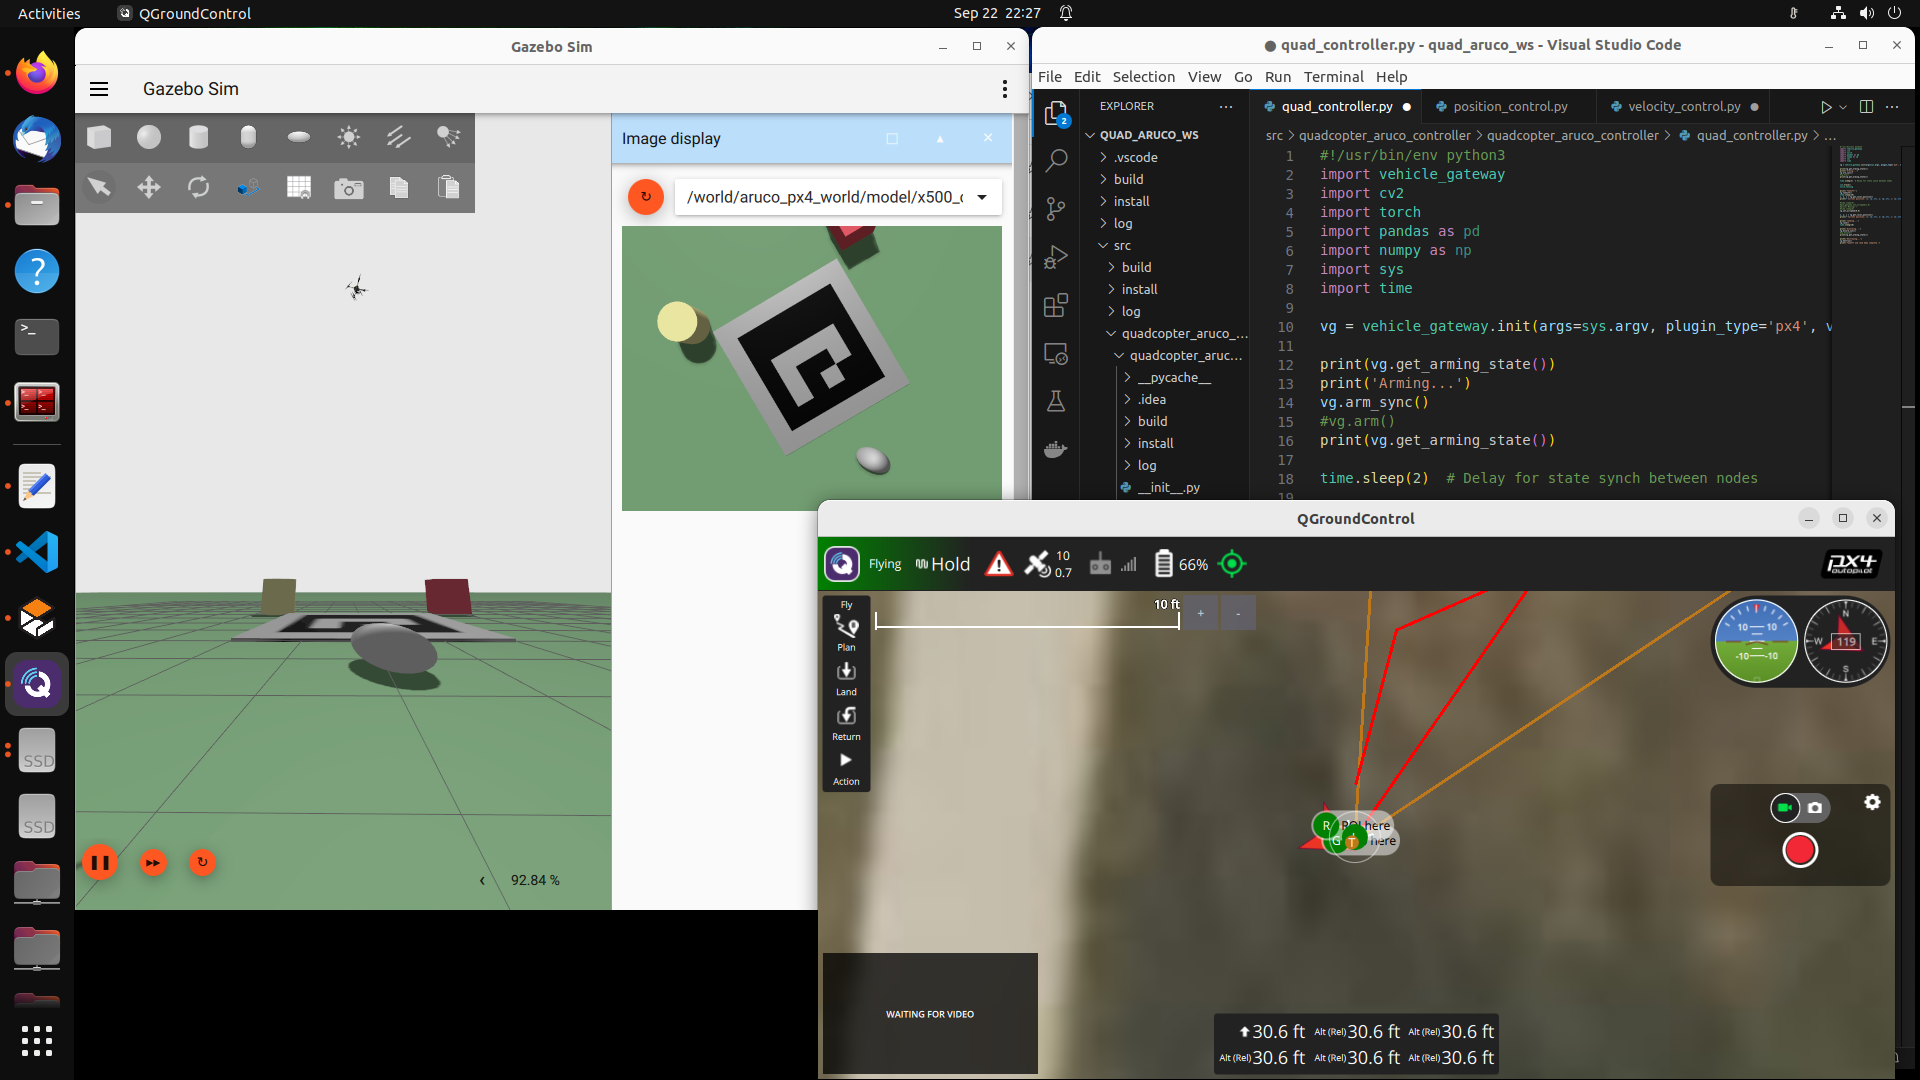Click the Return button in QGroundControl

click(x=846, y=722)
